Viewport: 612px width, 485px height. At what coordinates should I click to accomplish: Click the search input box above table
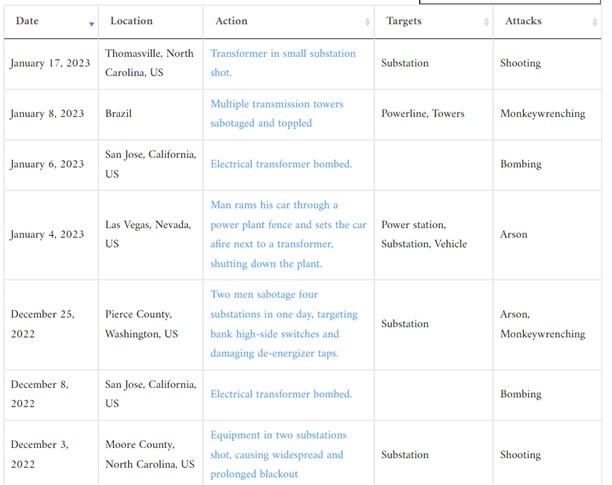pos(509,2)
